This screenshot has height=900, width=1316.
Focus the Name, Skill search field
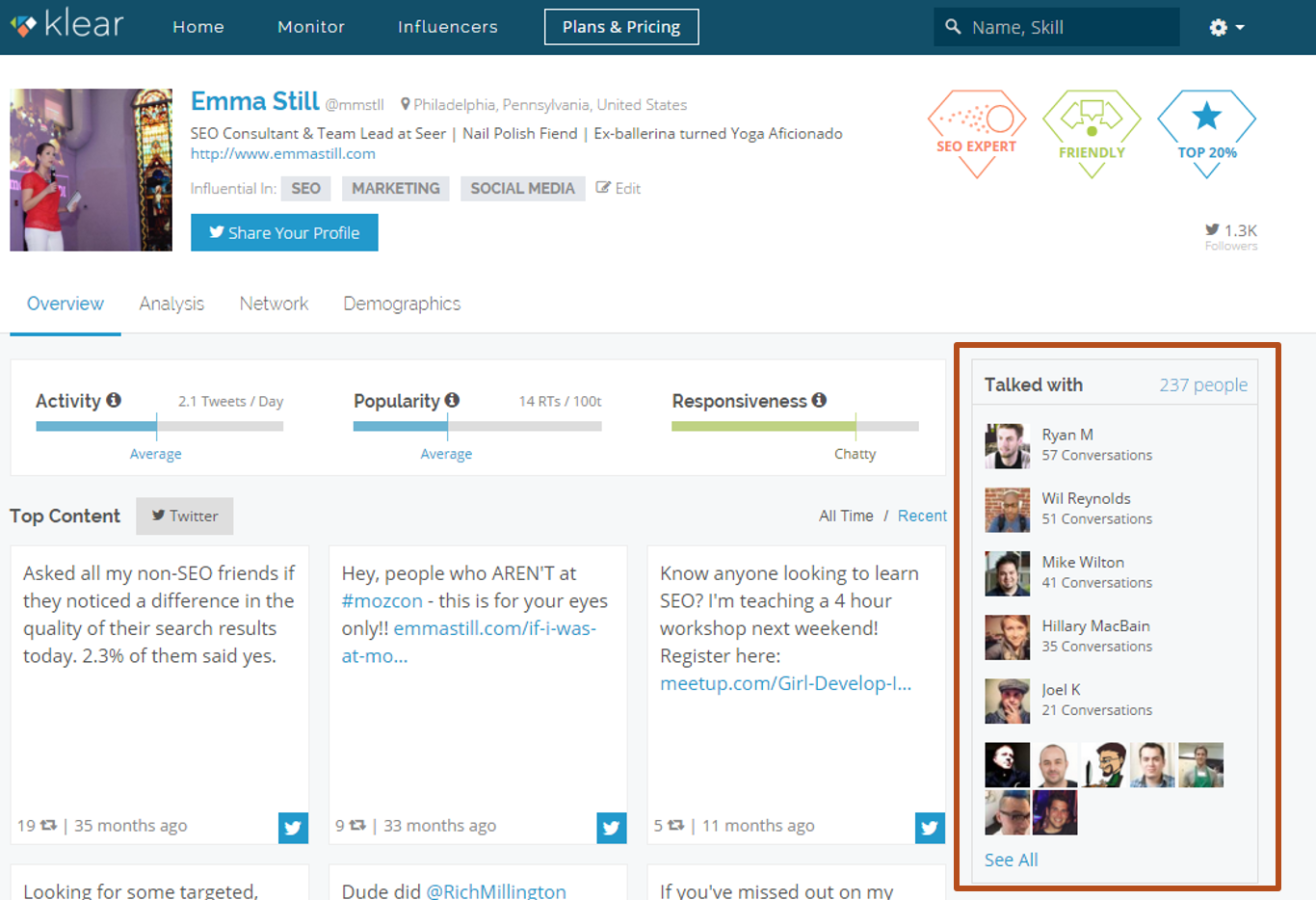1066,27
